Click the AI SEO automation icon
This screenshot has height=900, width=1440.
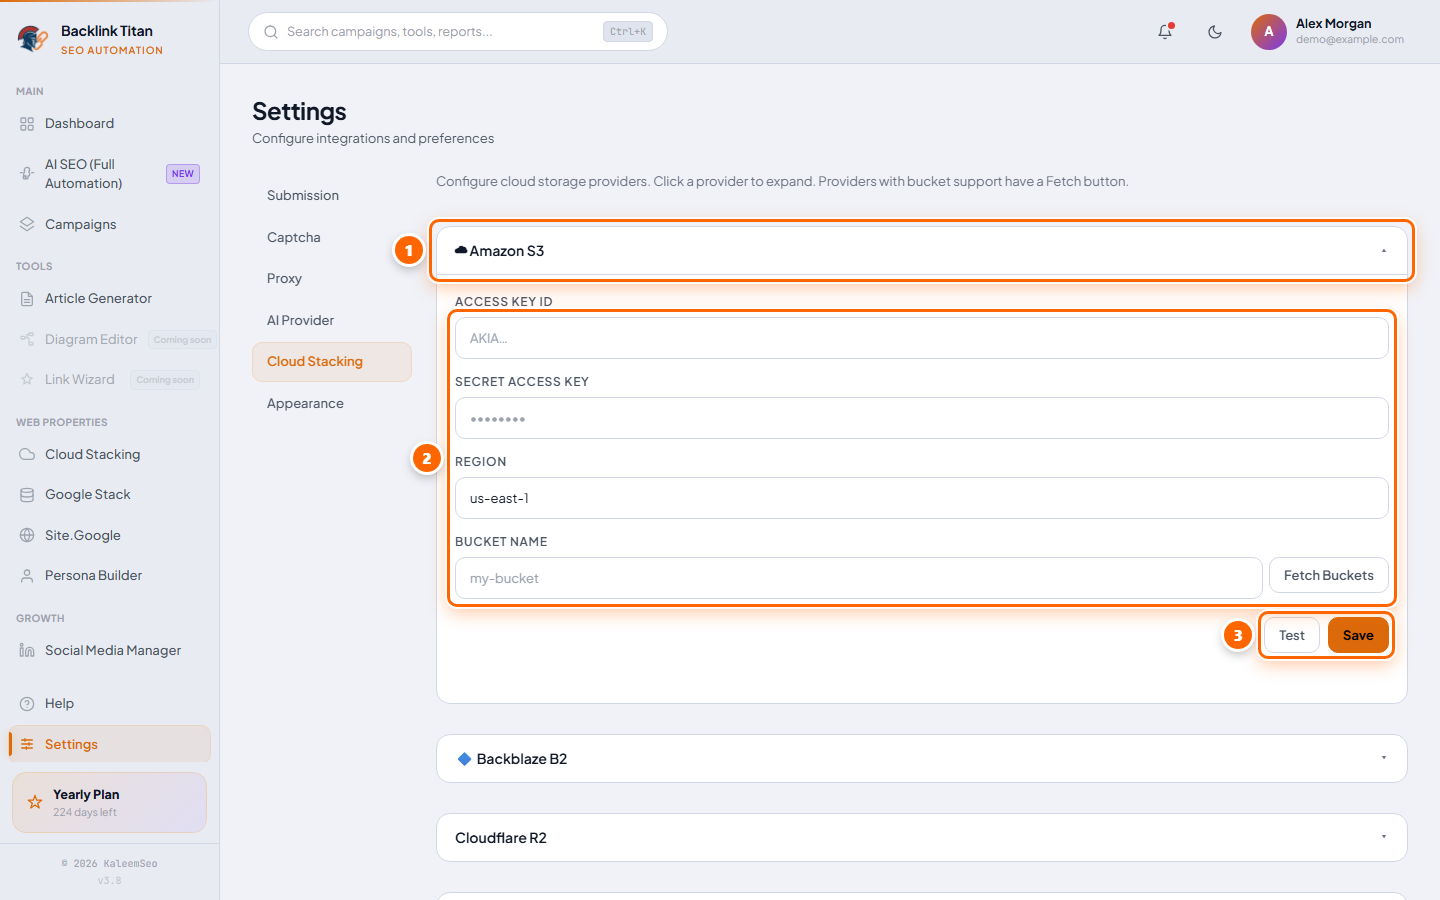[x=27, y=174]
